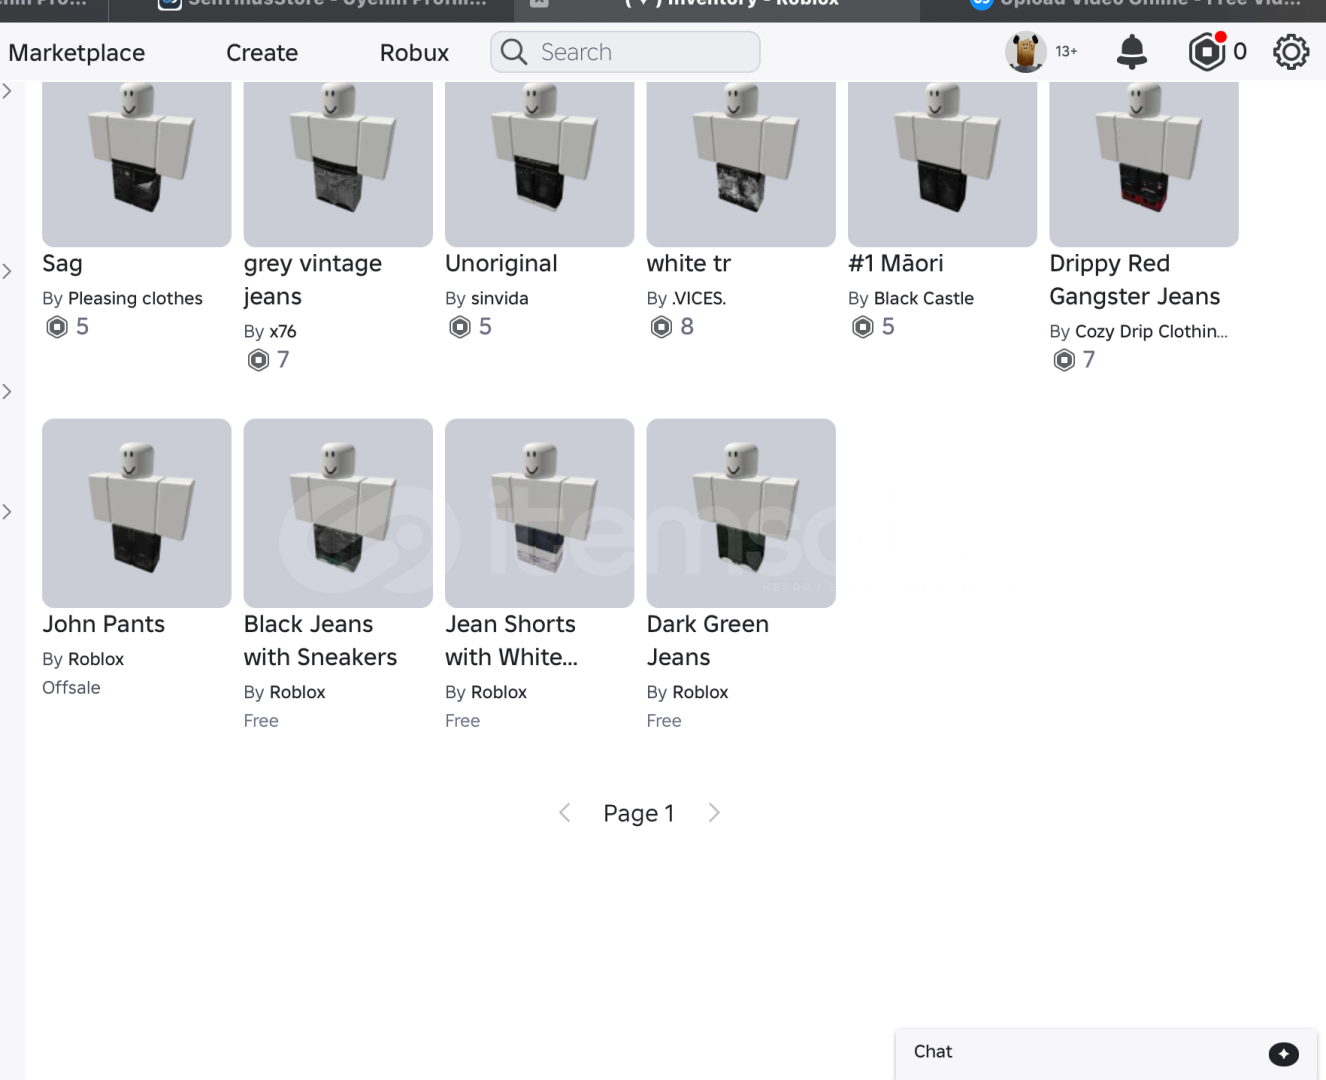Click the #1 Māori item title
Image resolution: width=1326 pixels, height=1080 pixels.
[896, 264]
